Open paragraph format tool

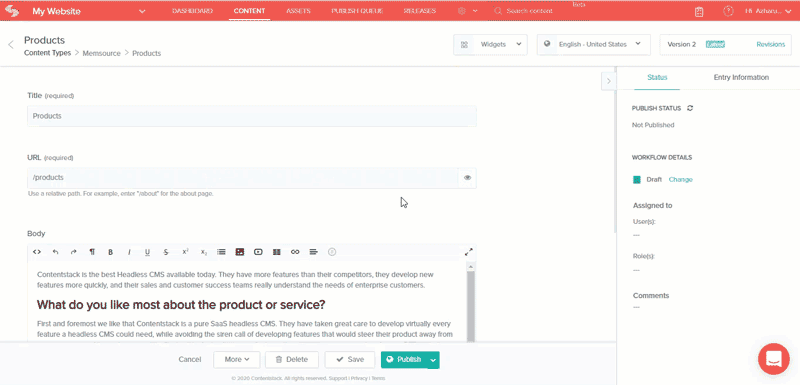[x=92, y=252]
